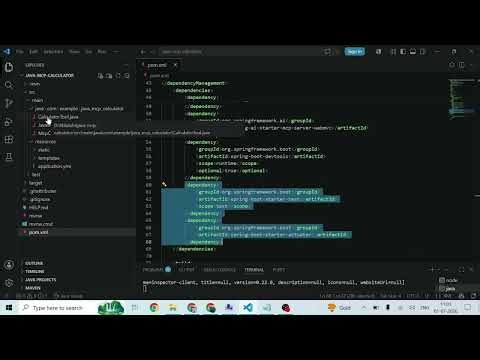Go back using the navigation arrow

(143, 52)
